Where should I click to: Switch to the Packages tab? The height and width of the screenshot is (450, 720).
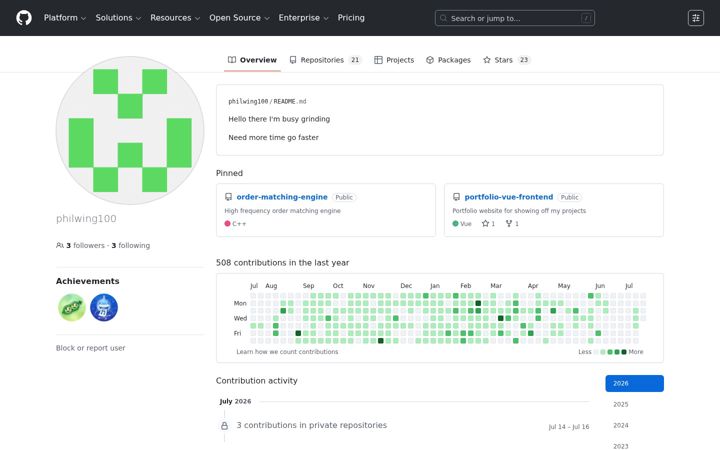coord(448,60)
